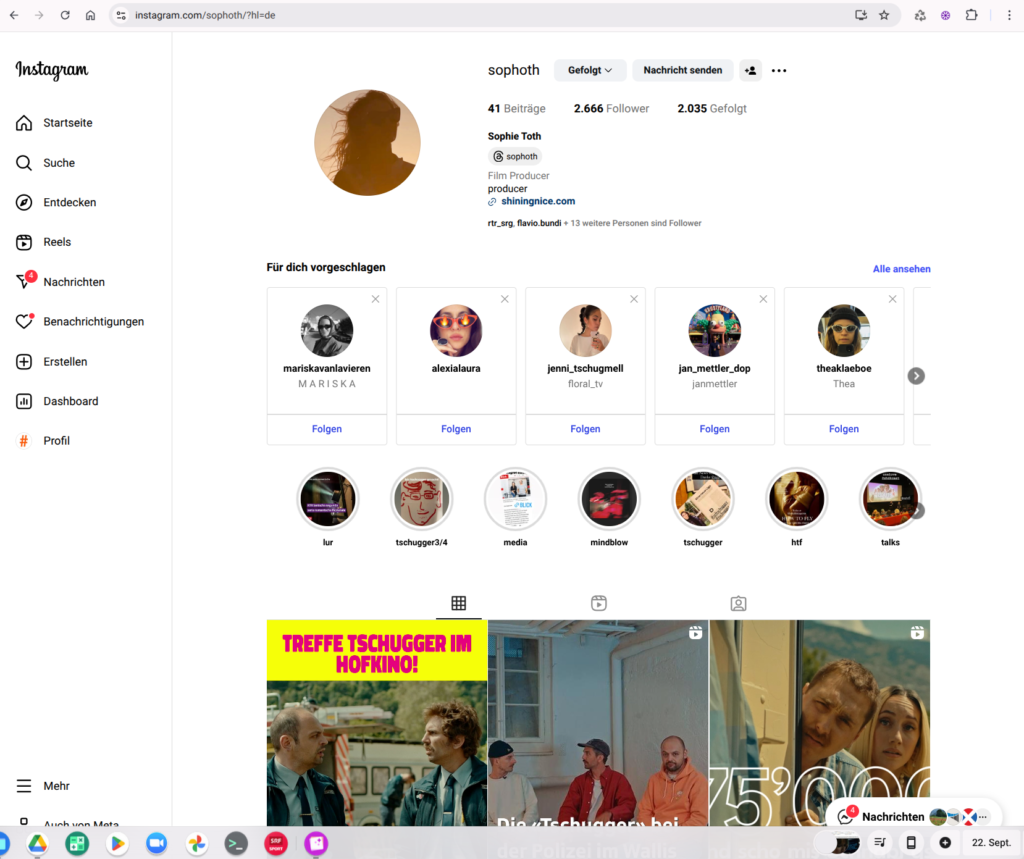The width and height of the screenshot is (1024, 859).
Task: Switch to the Reels tab on profile
Action: [598, 603]
